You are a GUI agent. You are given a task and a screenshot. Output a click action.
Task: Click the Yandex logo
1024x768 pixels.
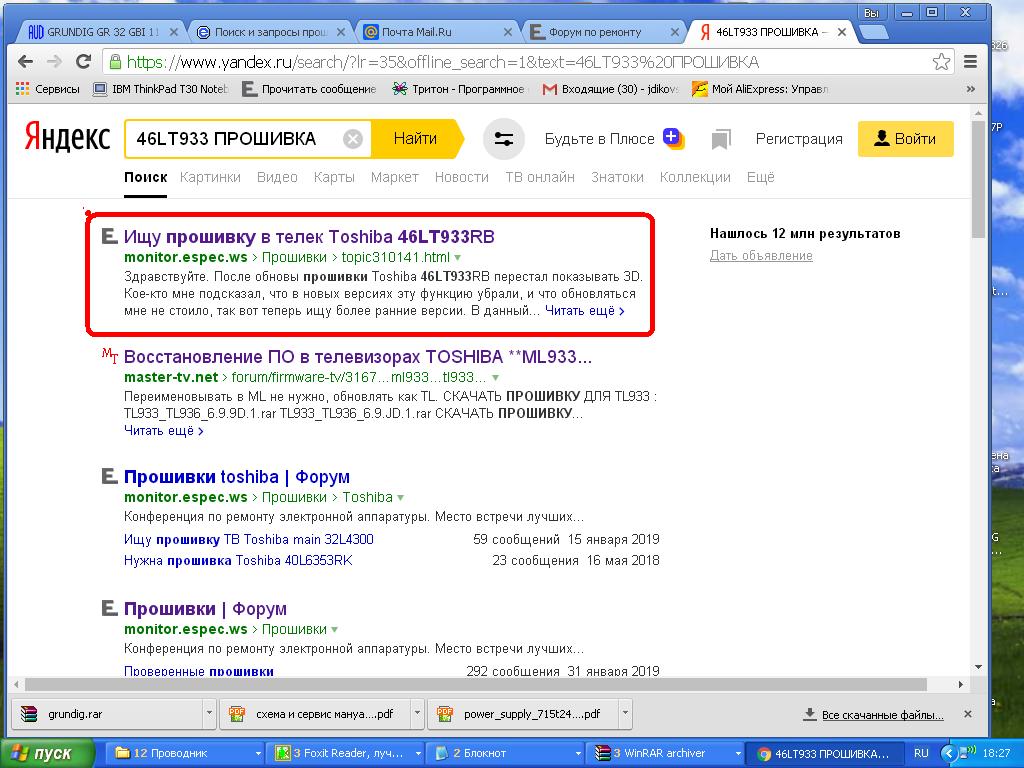click(67, 138)
